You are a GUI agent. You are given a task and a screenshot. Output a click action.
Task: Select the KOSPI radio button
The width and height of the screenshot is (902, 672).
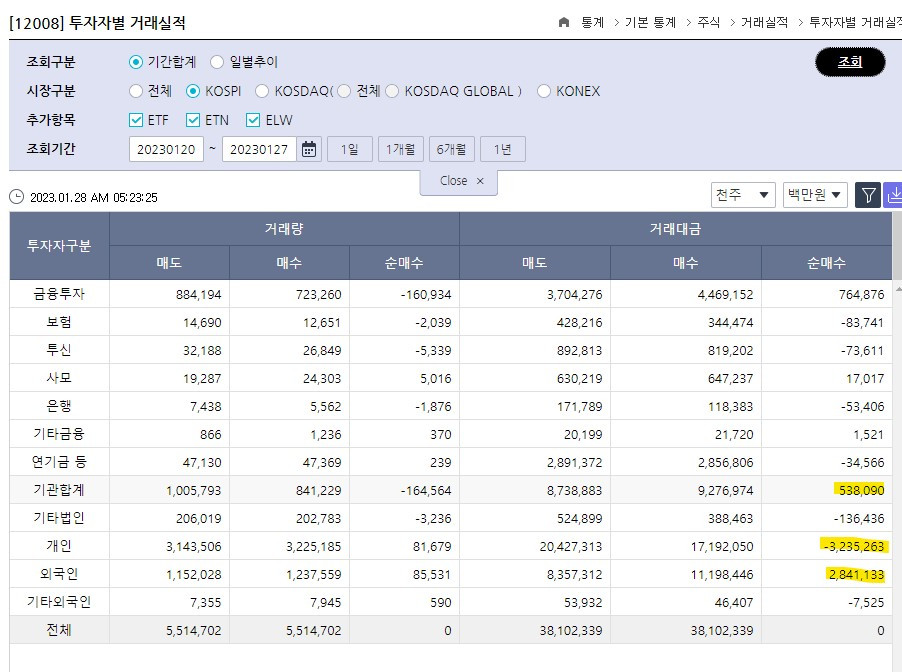(x=193, y=91)
